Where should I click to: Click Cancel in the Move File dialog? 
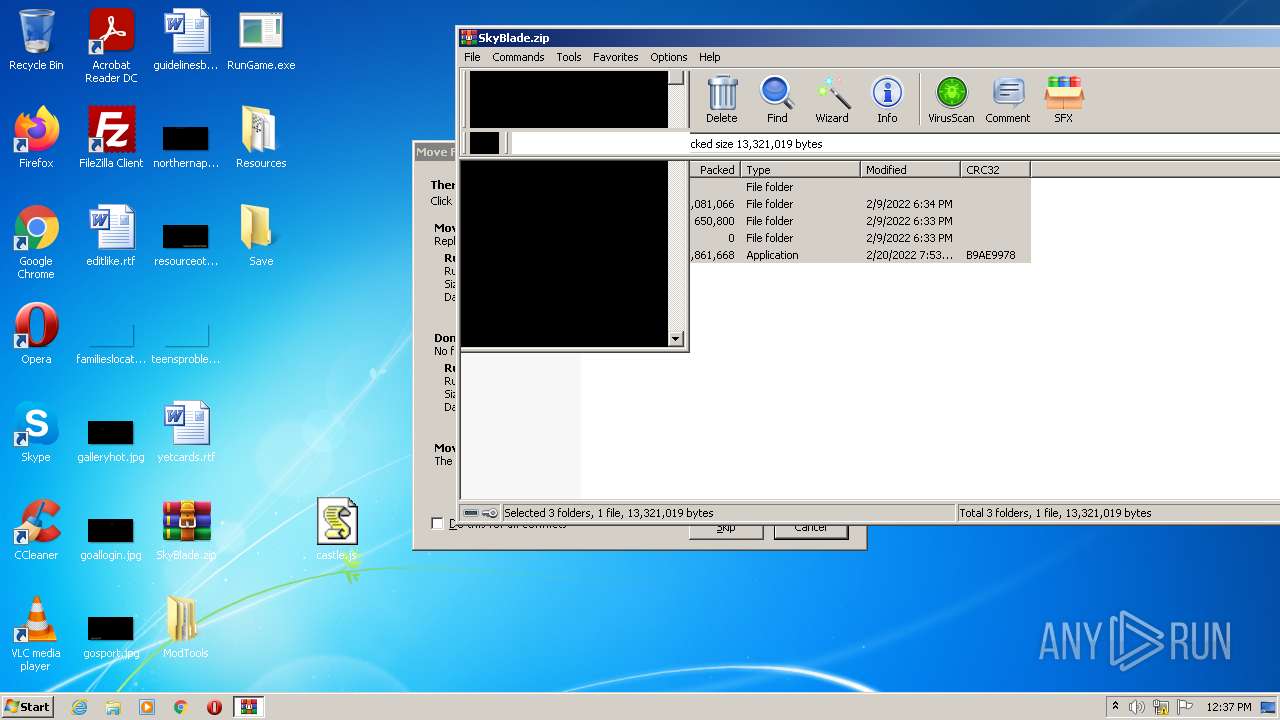pos(811,530)
